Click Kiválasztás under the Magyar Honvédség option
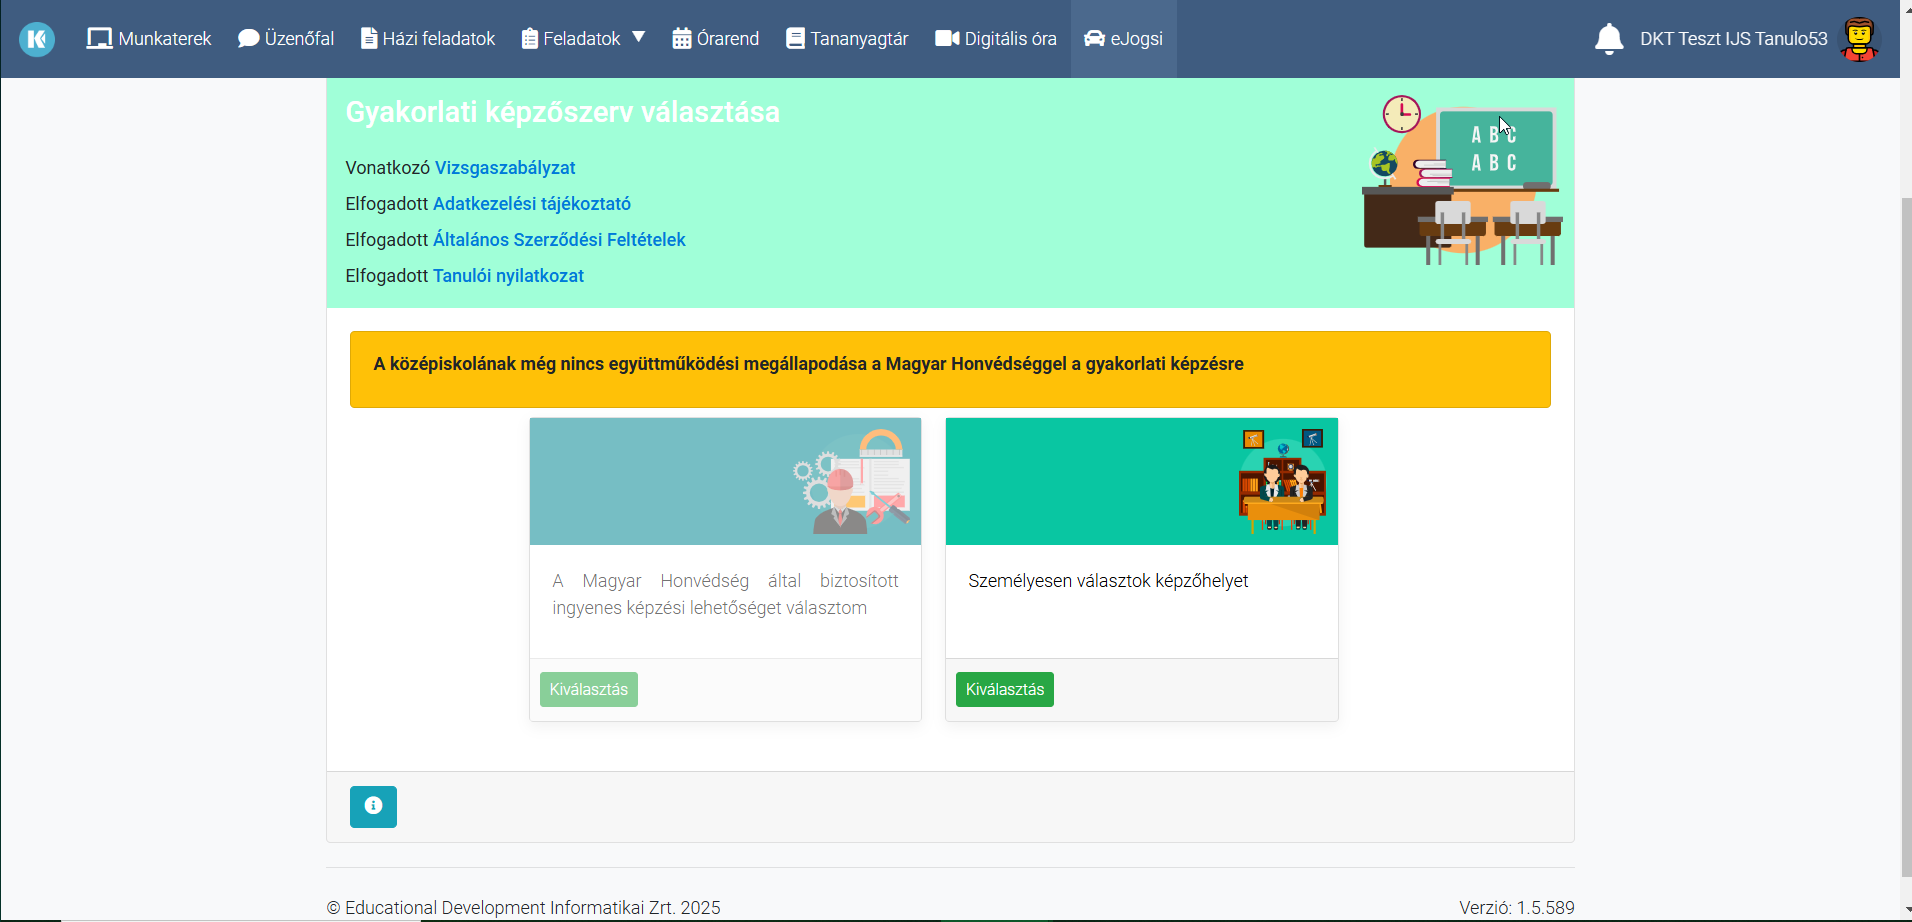This screenshot has width=1912, height=922. [x=589, y=690]
